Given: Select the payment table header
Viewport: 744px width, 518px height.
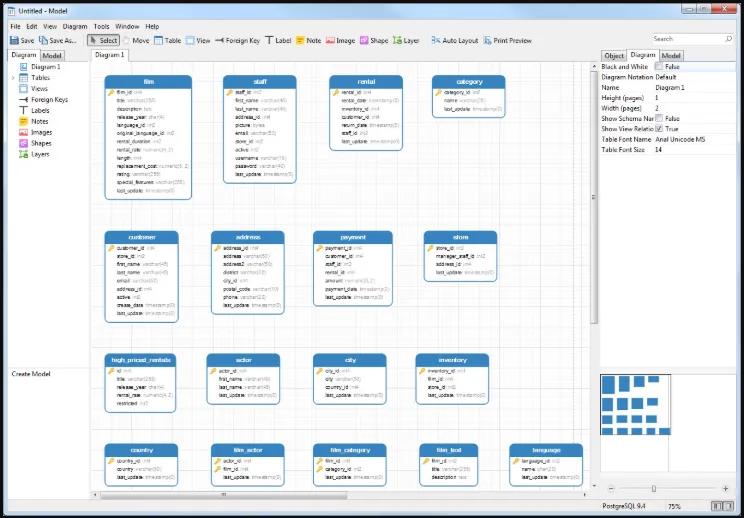Looking at the screenshot, I should (353, 237).
